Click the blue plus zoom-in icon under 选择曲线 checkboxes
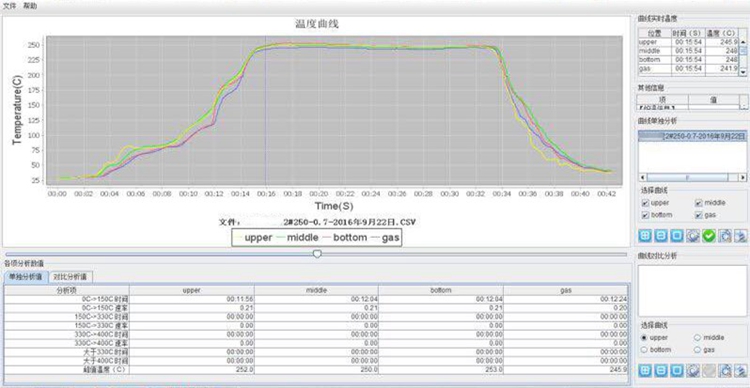Viewport: 750px width, 388px height. pyautogui.click(x=645, y=235)
